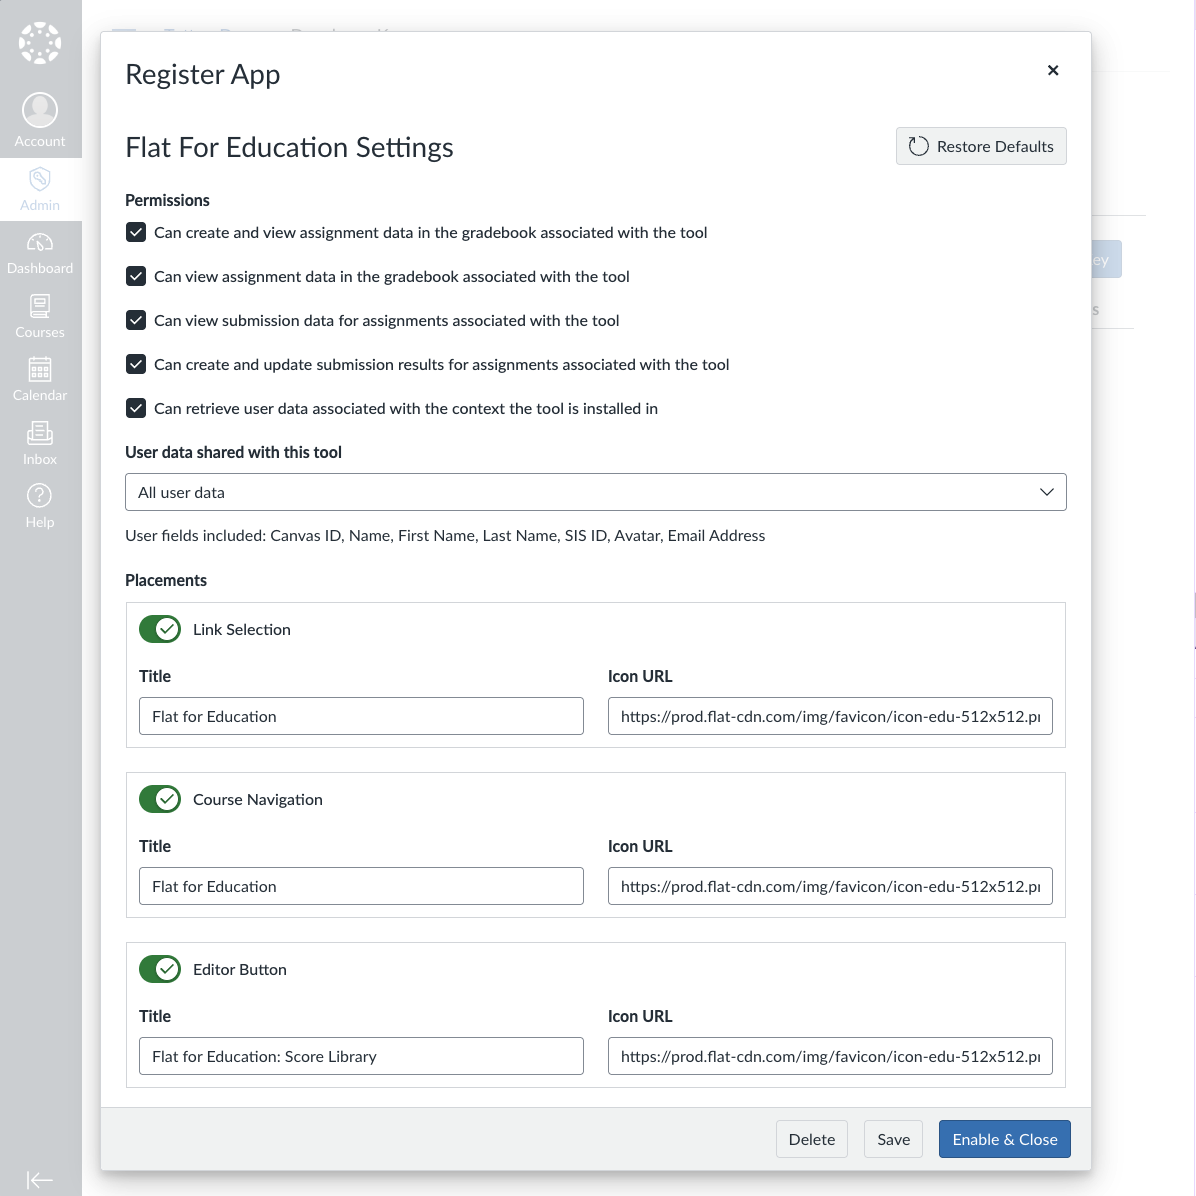The image size is (1196, 1196).
Task: Disable the Link Selection placement toggle
Action: [159, 629]
